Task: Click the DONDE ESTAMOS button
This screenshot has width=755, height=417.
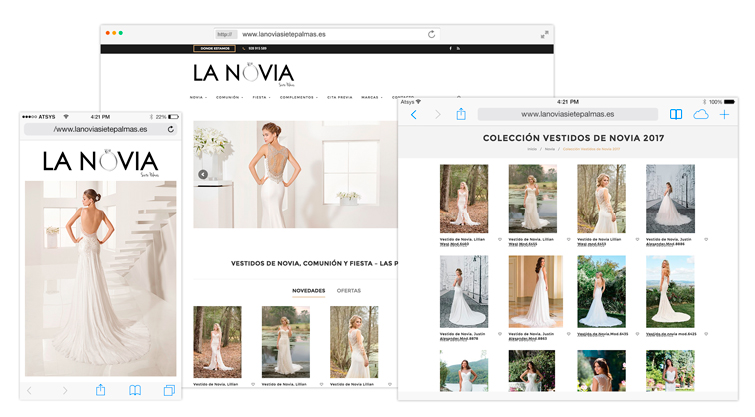Action: tap(214, 49)
